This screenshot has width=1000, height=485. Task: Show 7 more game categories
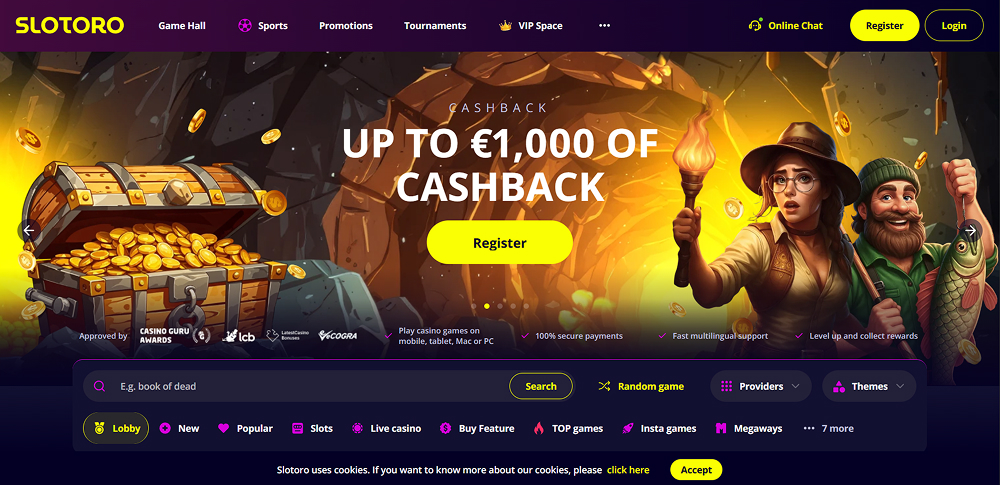coord(828,428)
